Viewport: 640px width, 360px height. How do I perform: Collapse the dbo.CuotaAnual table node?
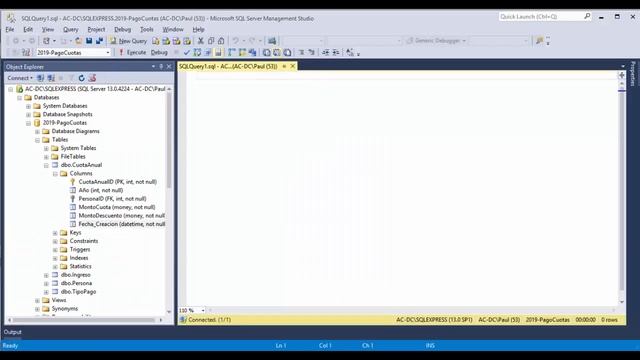[46, 165]
